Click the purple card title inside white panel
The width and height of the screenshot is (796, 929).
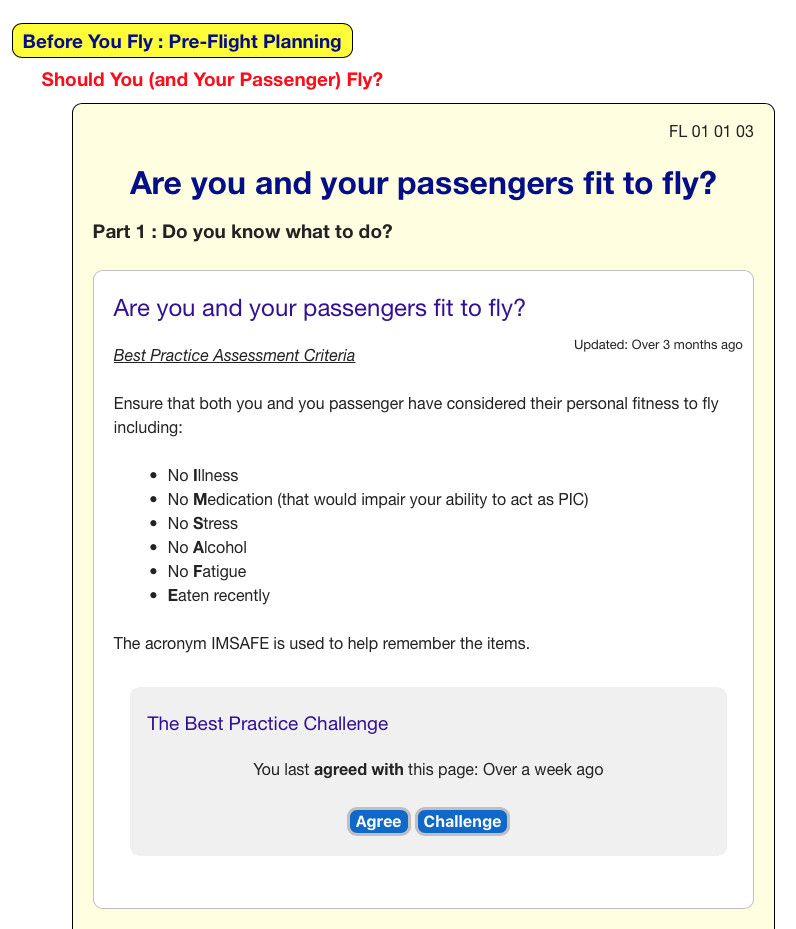(319, 308)
